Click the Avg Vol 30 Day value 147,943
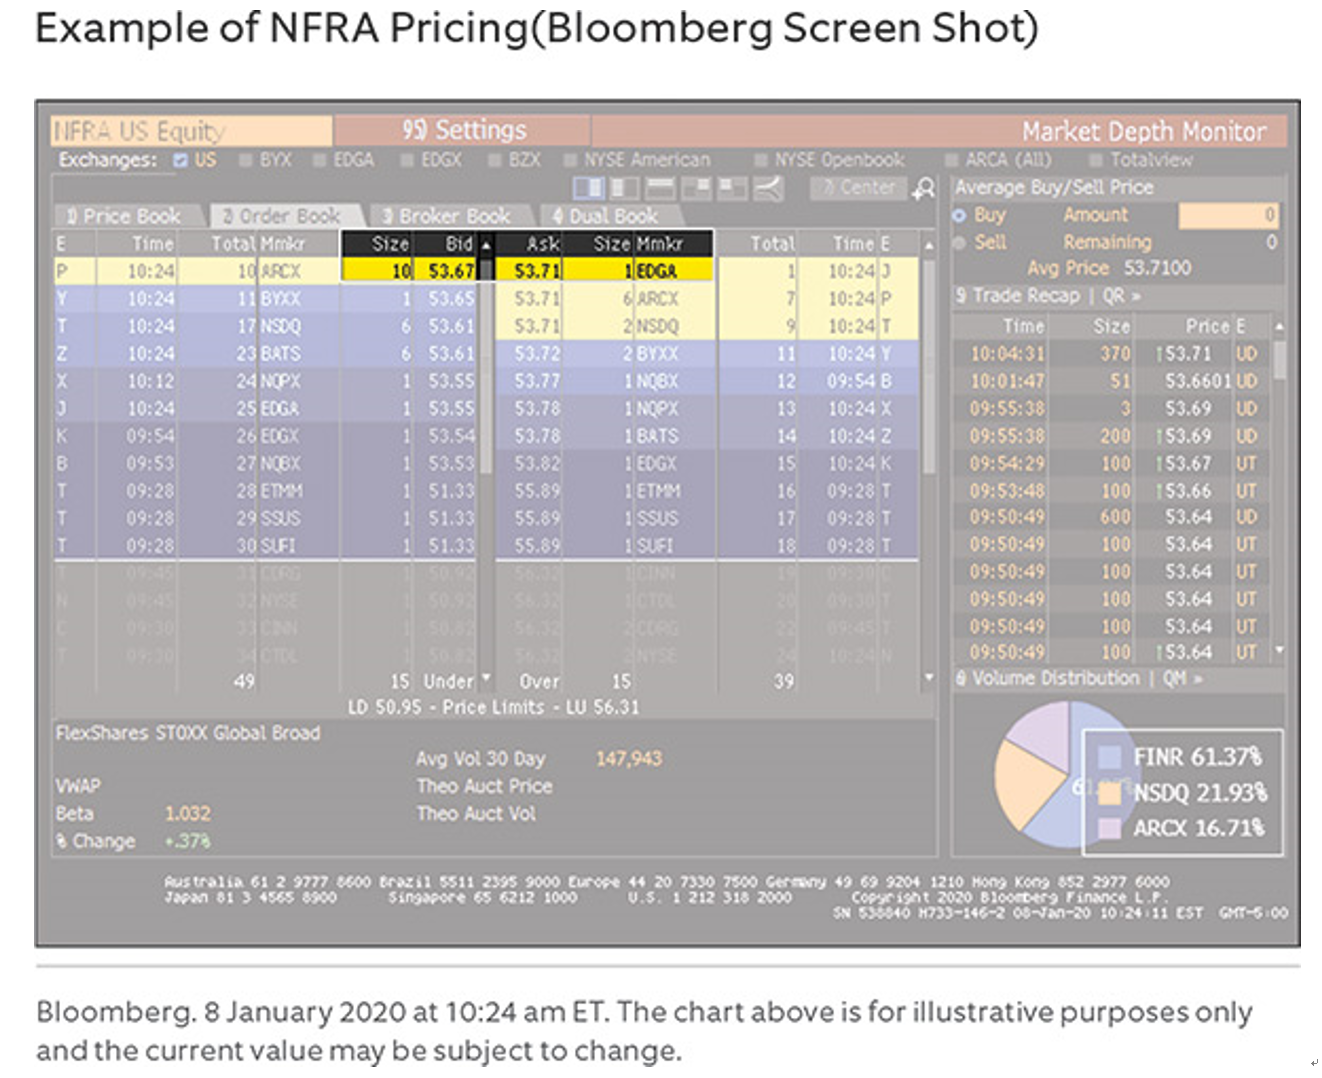1322x1078 pixels. (629, 759)
